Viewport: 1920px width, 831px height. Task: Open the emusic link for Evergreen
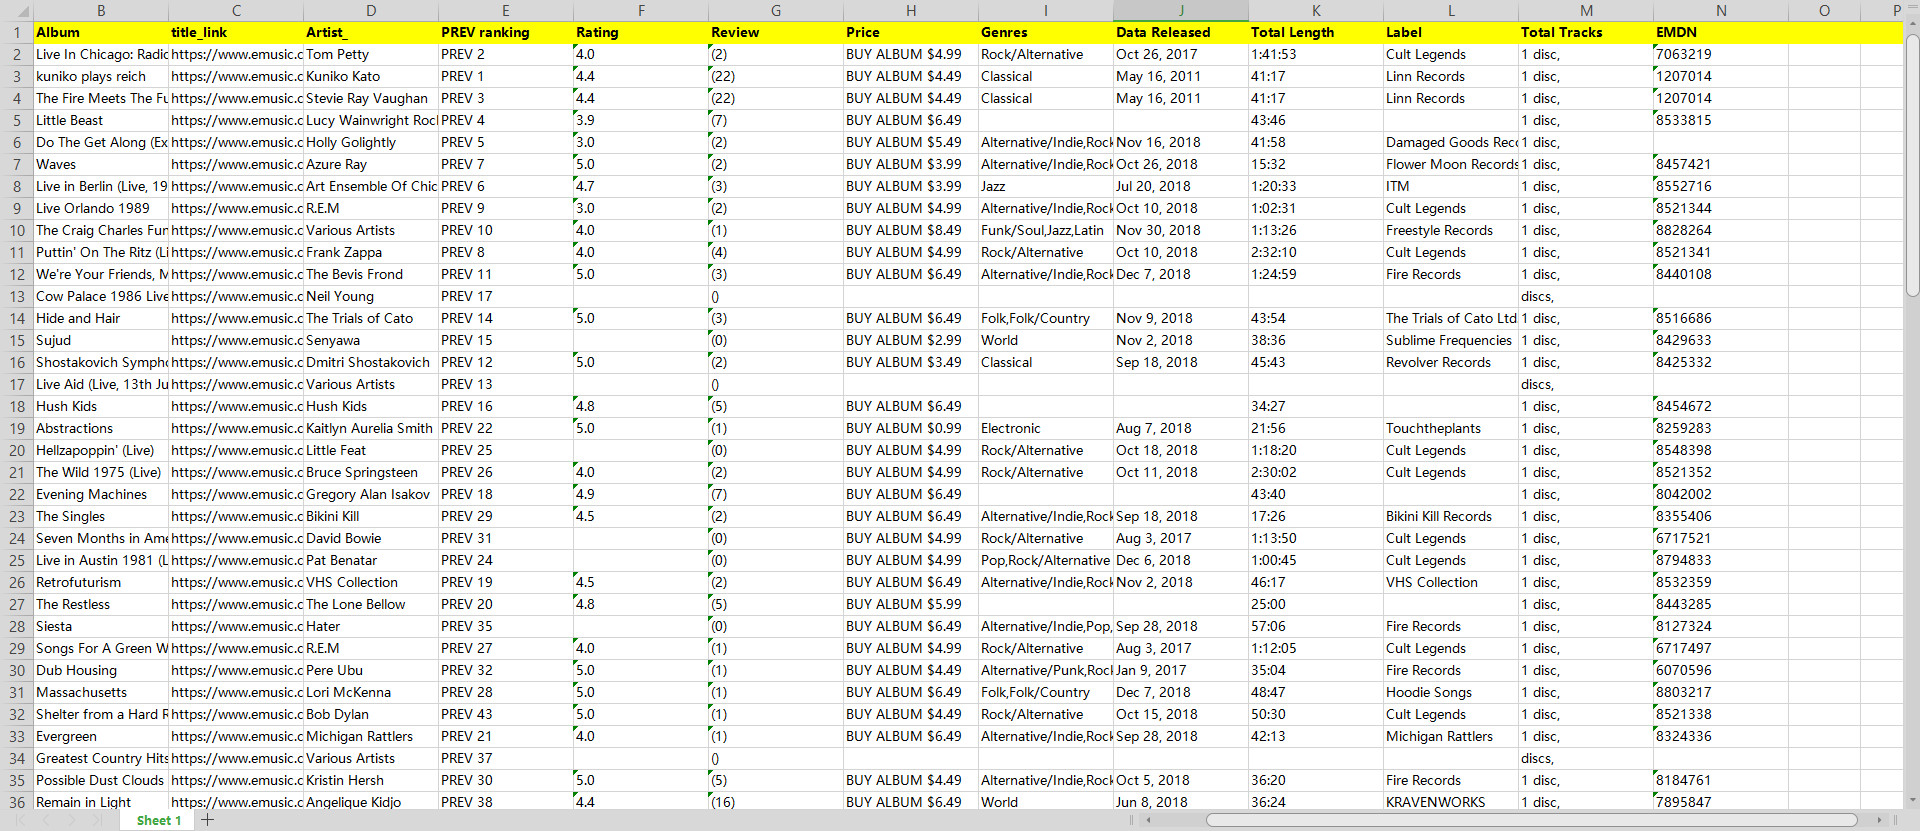point(236,736)
